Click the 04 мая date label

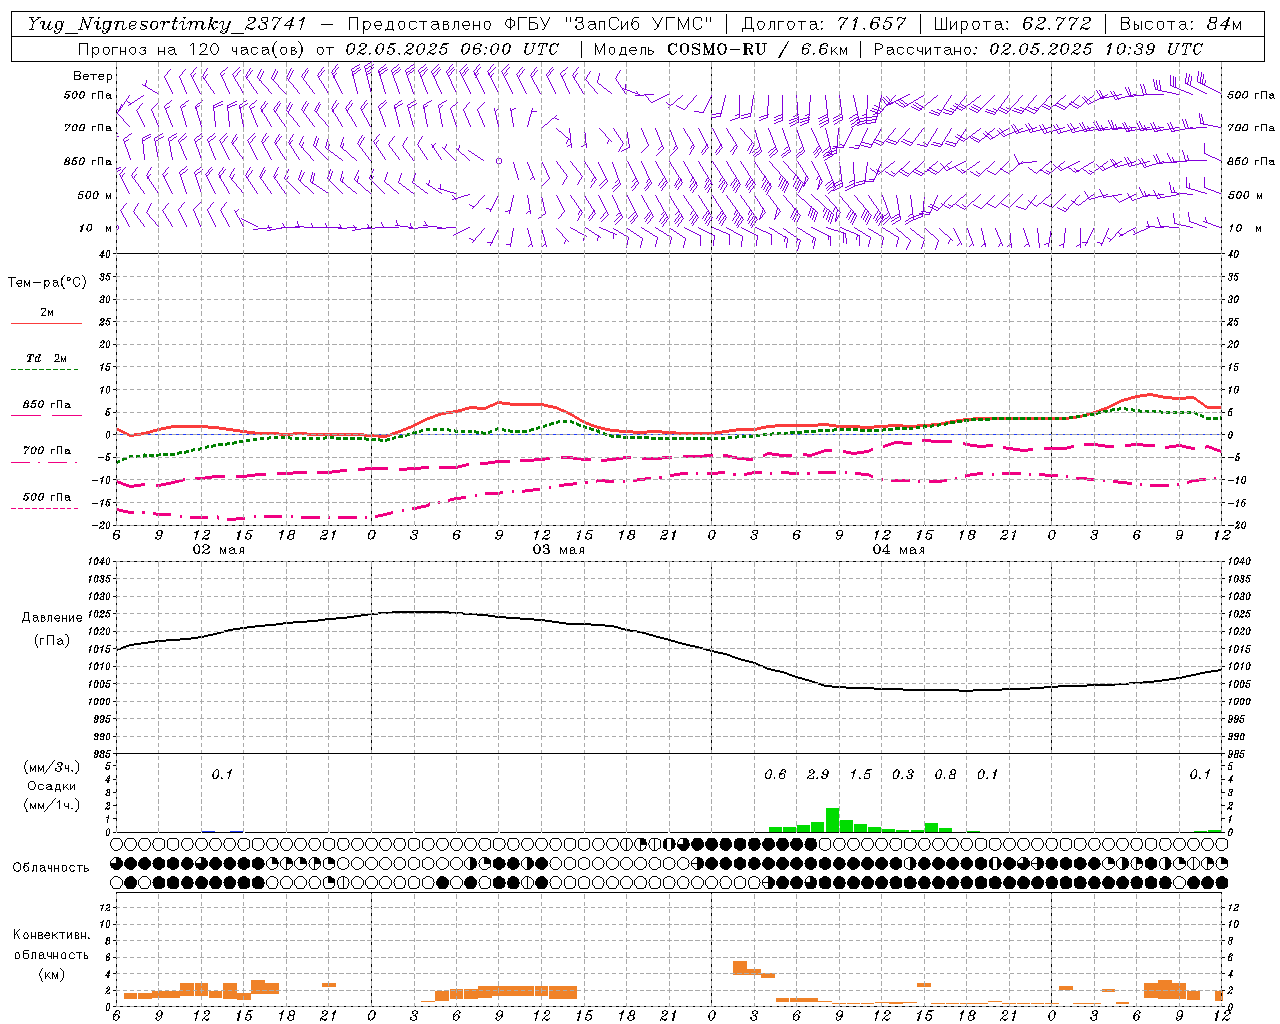(x=898, y=550)
